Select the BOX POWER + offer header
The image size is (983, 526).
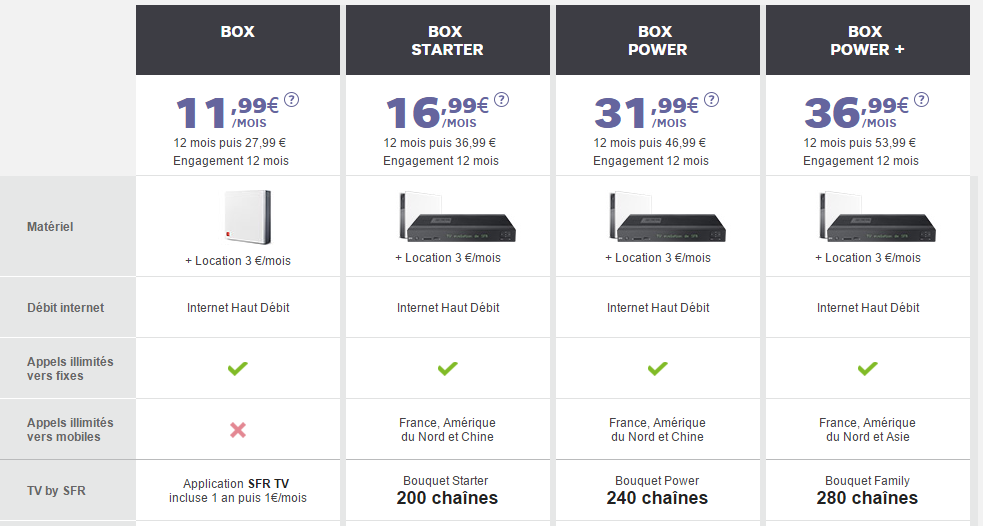click(868, 40)
